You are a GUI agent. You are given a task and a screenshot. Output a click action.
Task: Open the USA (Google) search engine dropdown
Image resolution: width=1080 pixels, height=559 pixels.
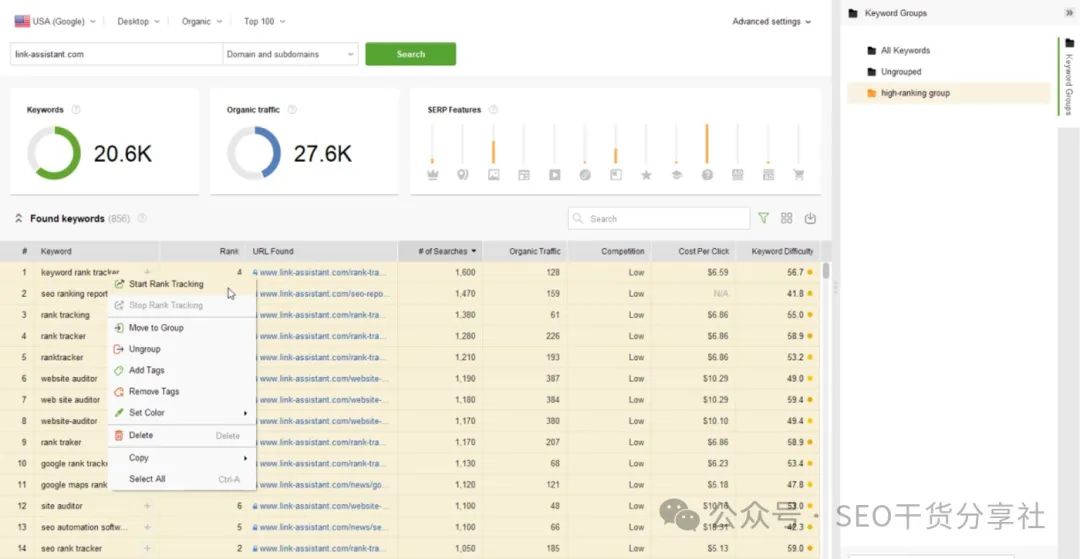[55, 21]
